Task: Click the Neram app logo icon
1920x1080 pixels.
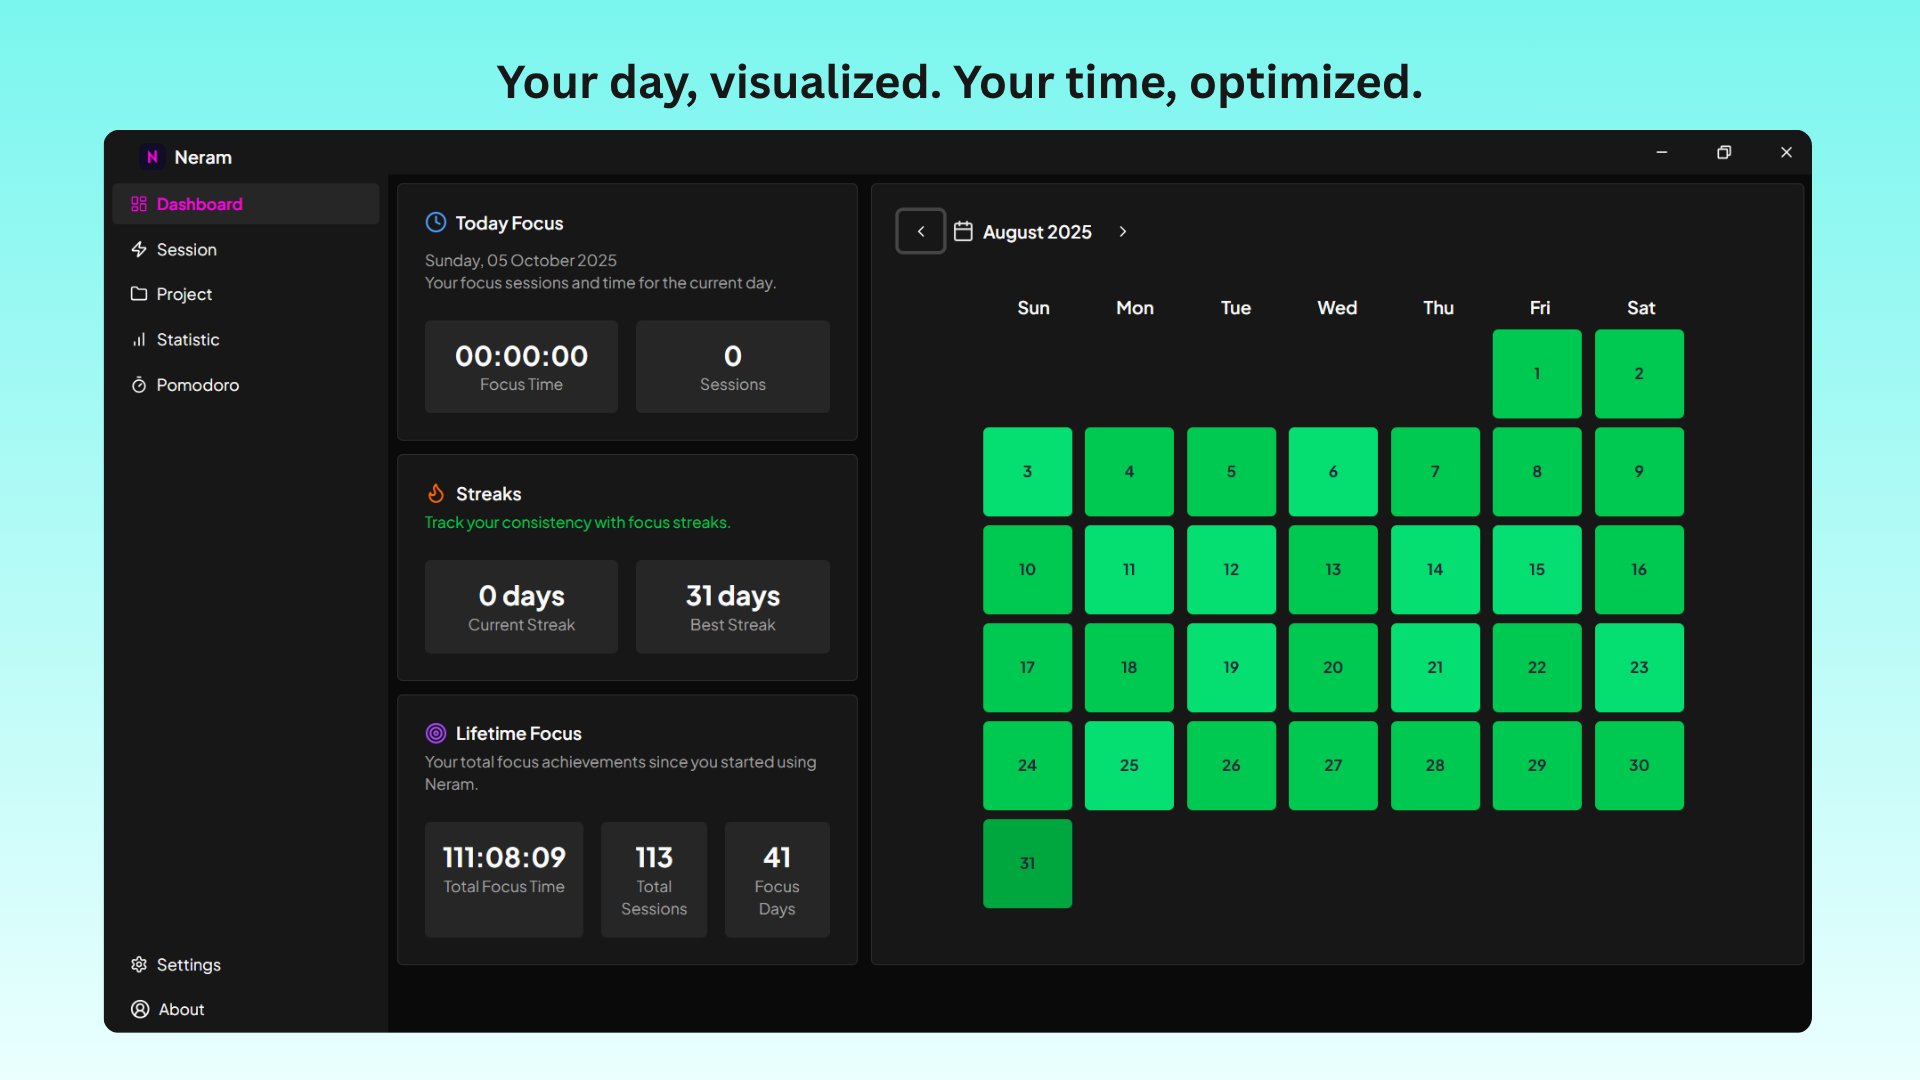Action: pos(152,157)
